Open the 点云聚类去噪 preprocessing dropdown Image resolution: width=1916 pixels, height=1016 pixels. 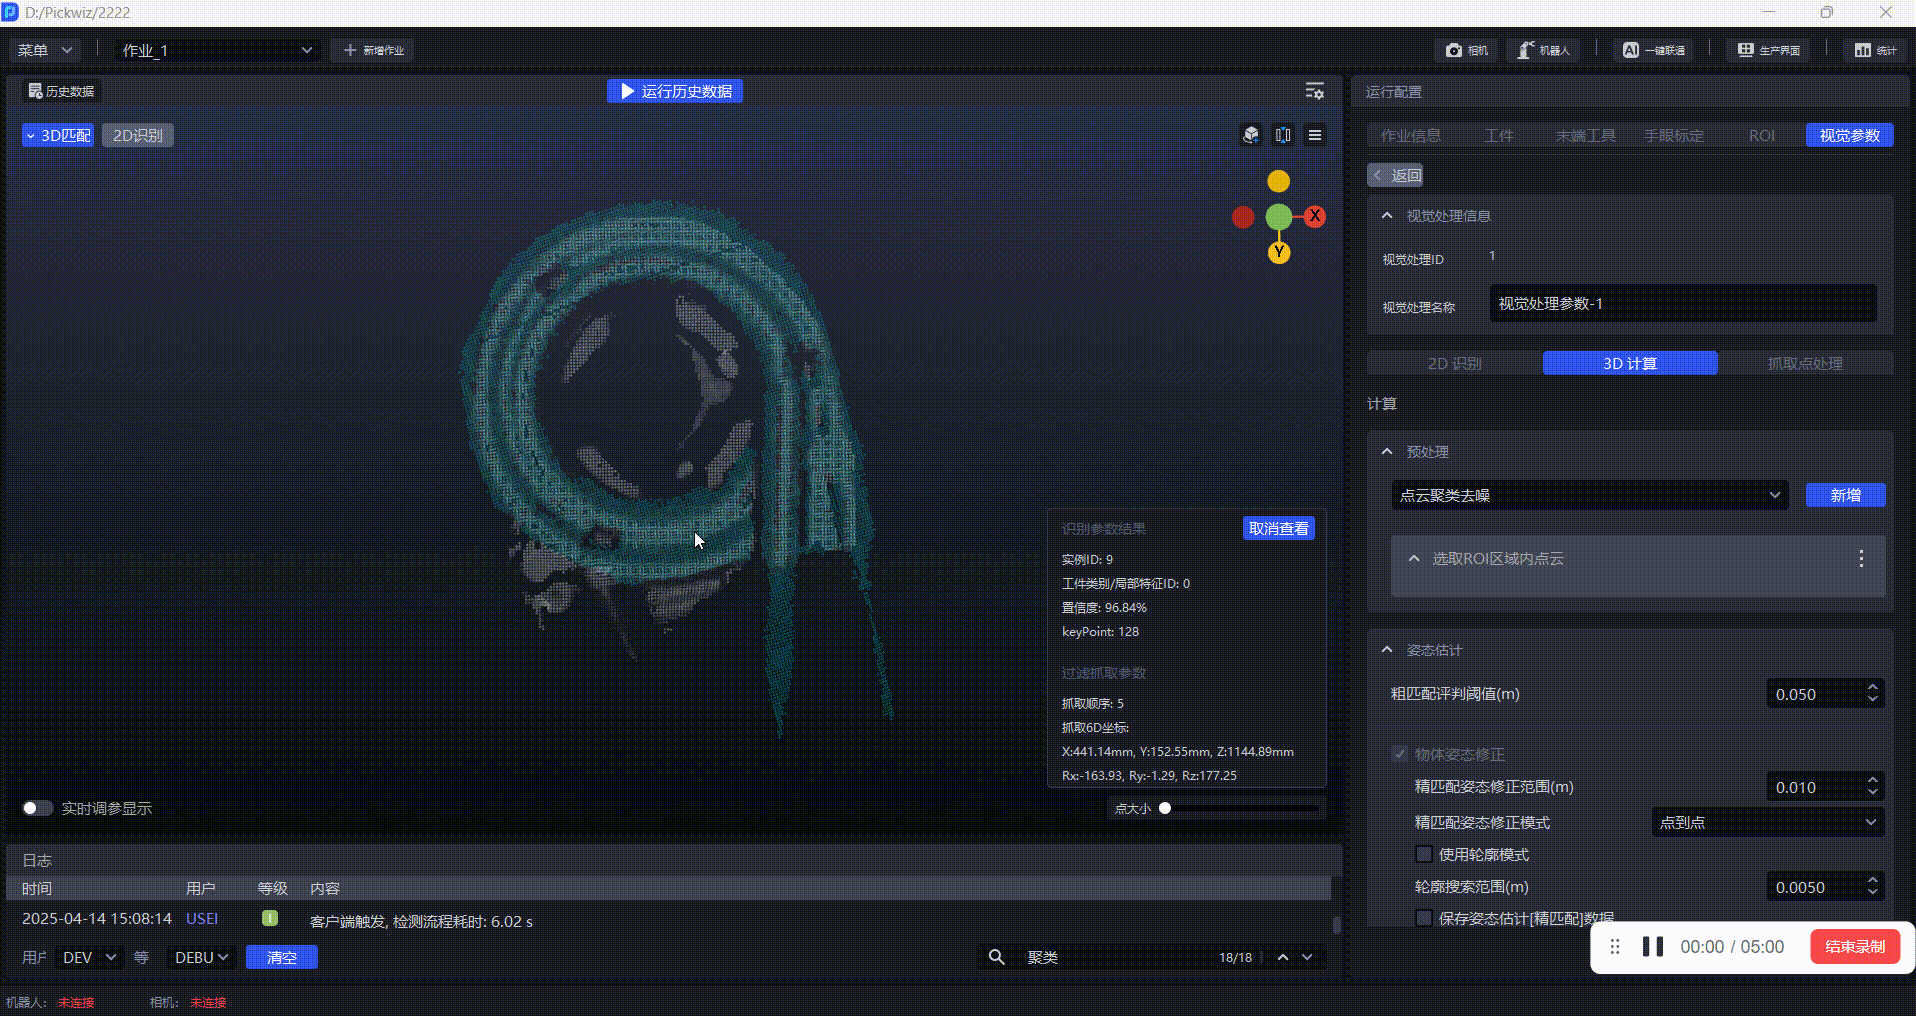[1588, 495]
